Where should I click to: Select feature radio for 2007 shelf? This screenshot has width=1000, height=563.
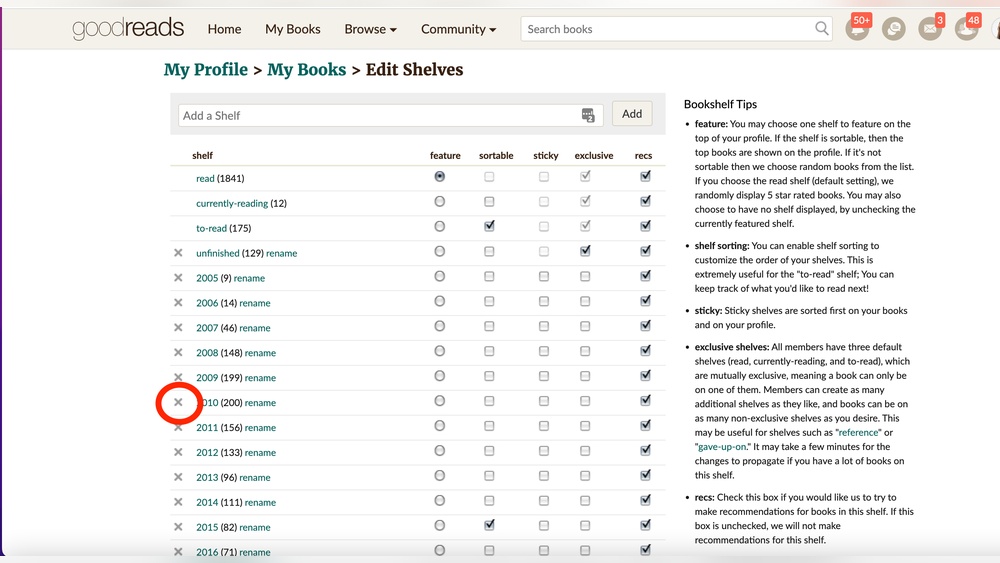439,326
